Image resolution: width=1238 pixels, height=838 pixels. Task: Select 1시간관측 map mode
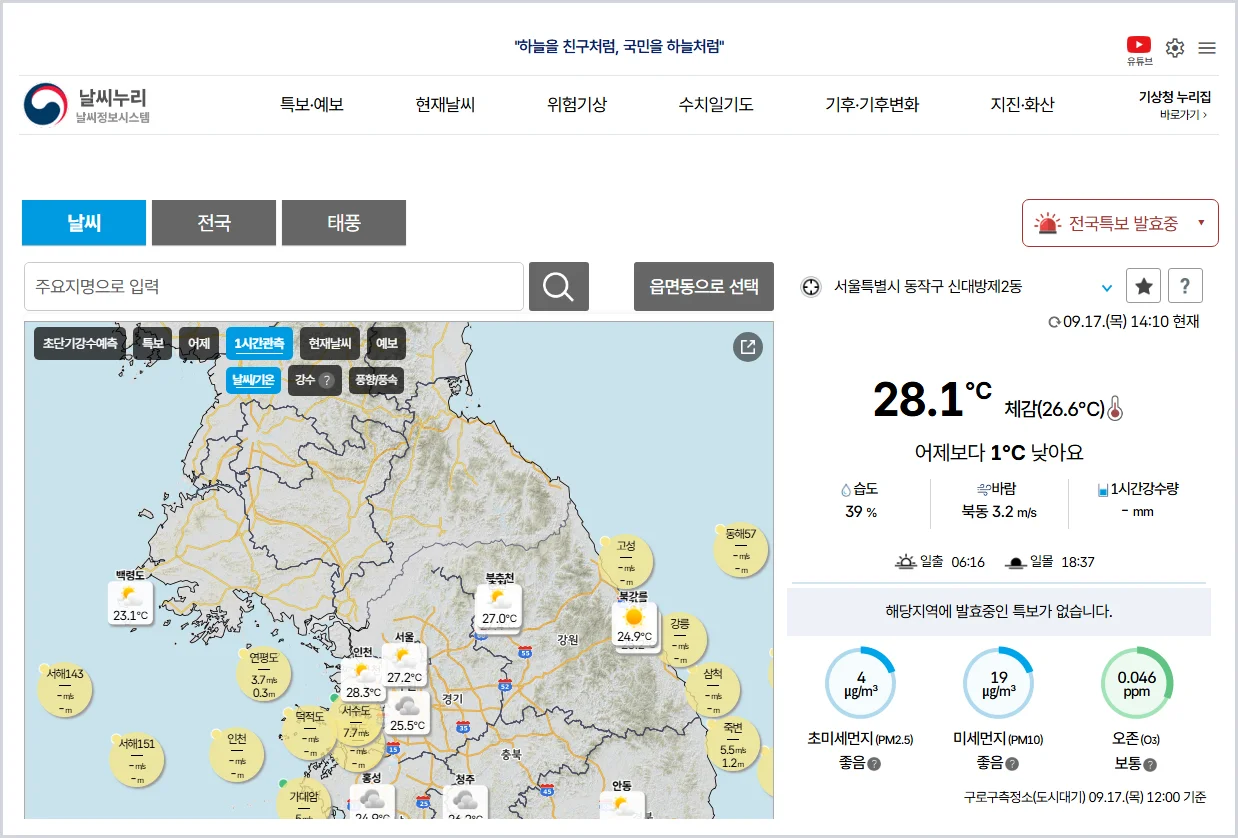pyautogui.click(x=259, y=344)
